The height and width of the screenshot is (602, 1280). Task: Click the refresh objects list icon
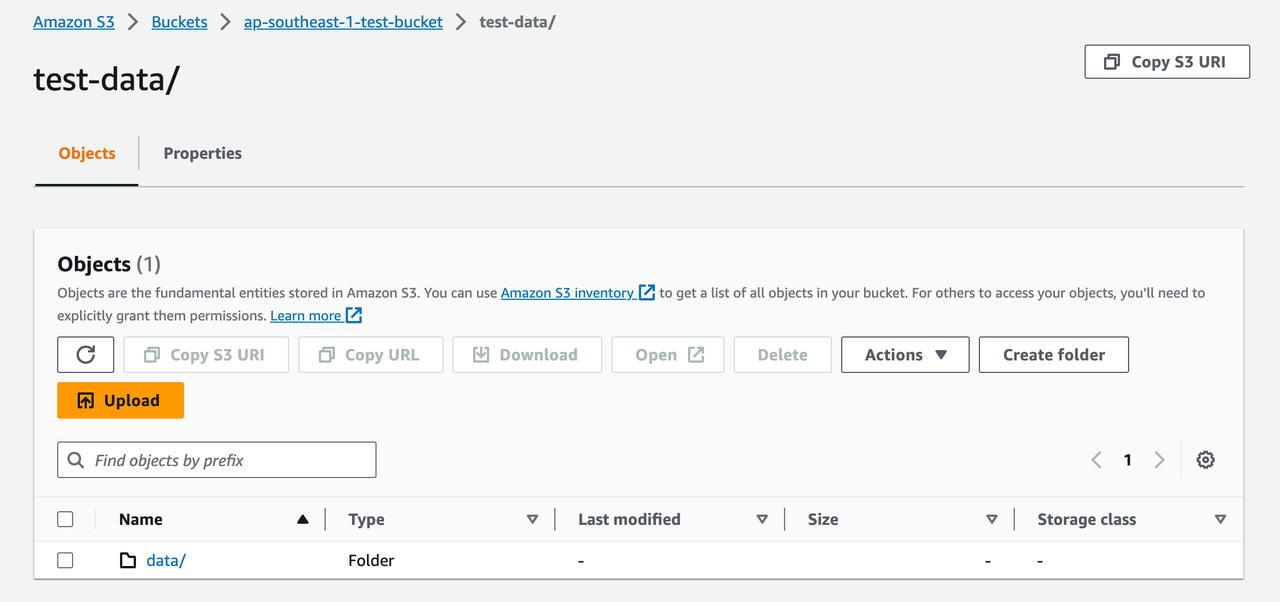coord(85,354)
